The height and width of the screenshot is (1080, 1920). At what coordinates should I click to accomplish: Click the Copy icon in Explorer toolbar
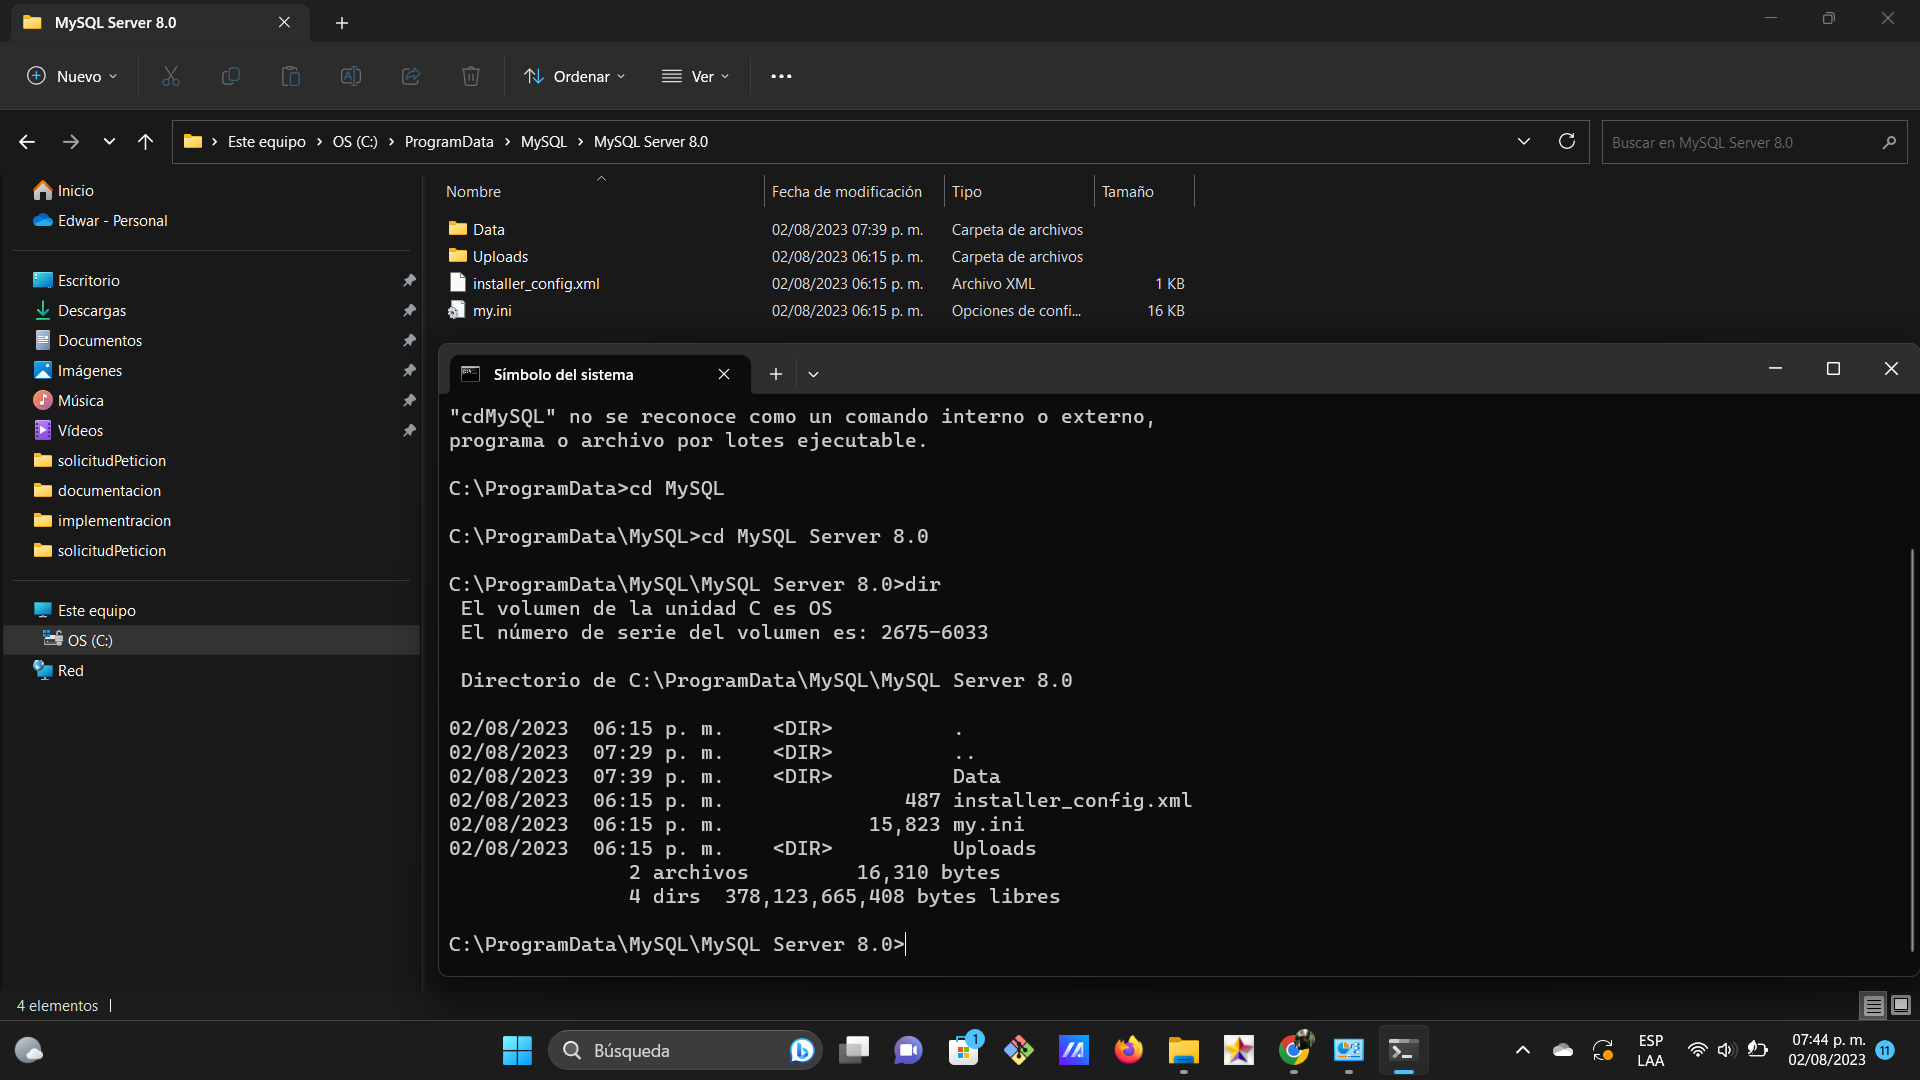point(231,76)
